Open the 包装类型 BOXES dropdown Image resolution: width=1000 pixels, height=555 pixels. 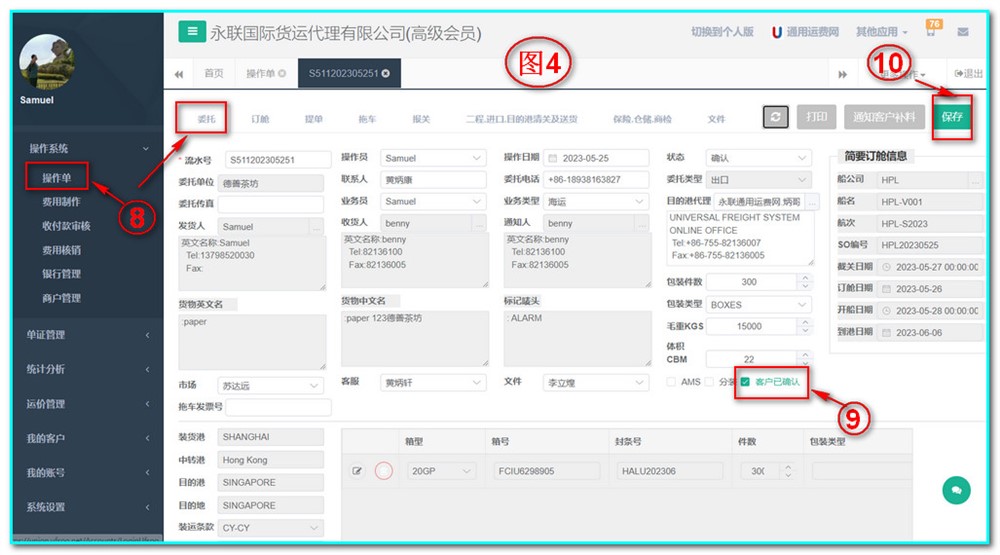click(758, 305)
